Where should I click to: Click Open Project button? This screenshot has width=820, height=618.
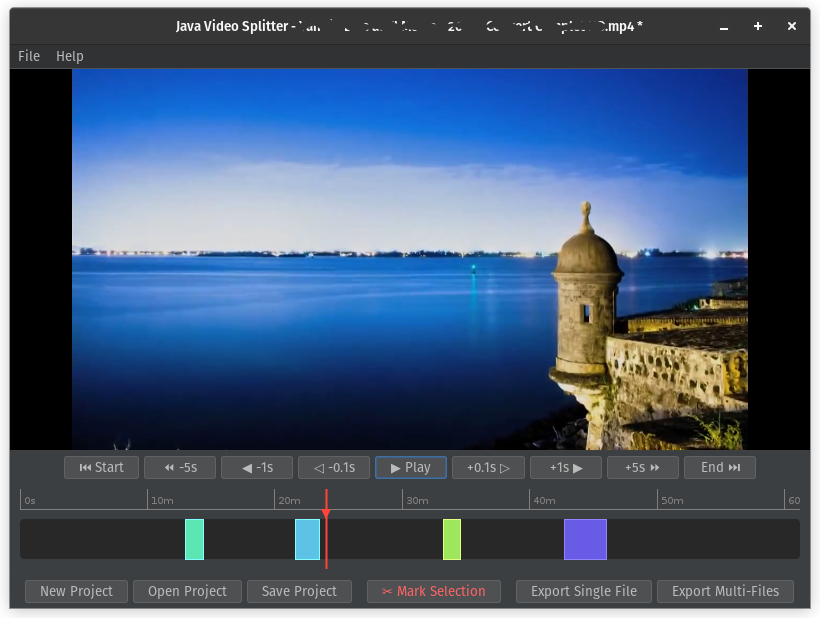187,591
